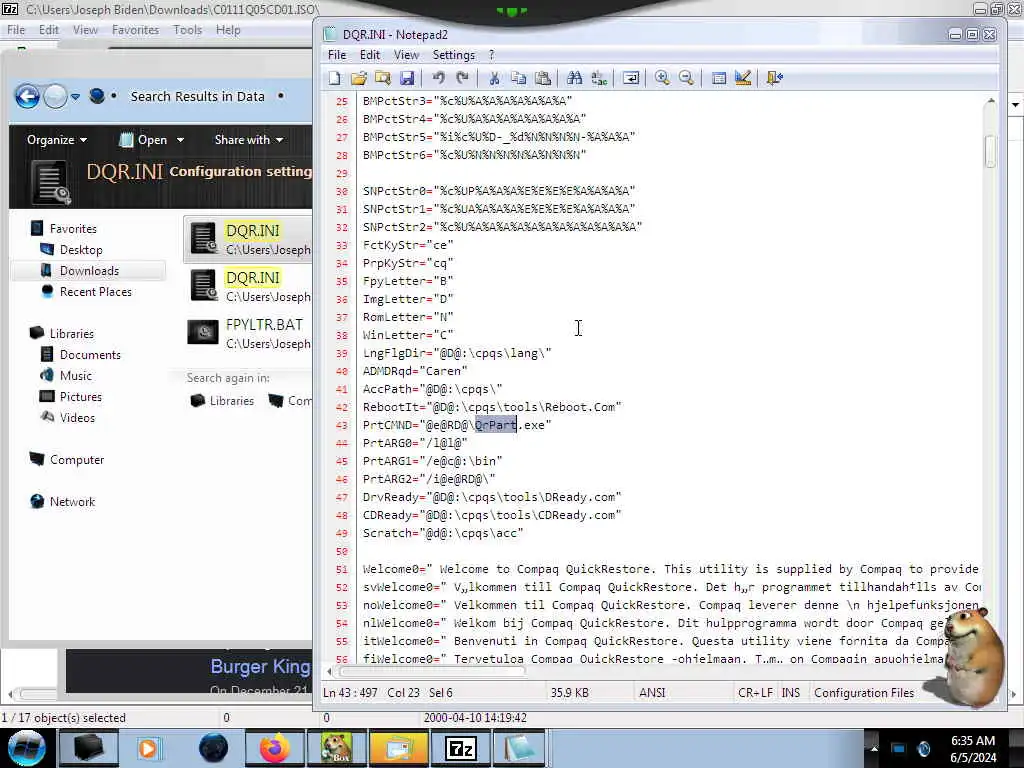Zoom in with the magnifier plus icon
This screenshot has width=1024, height=768.
click(x=662, y=78)
